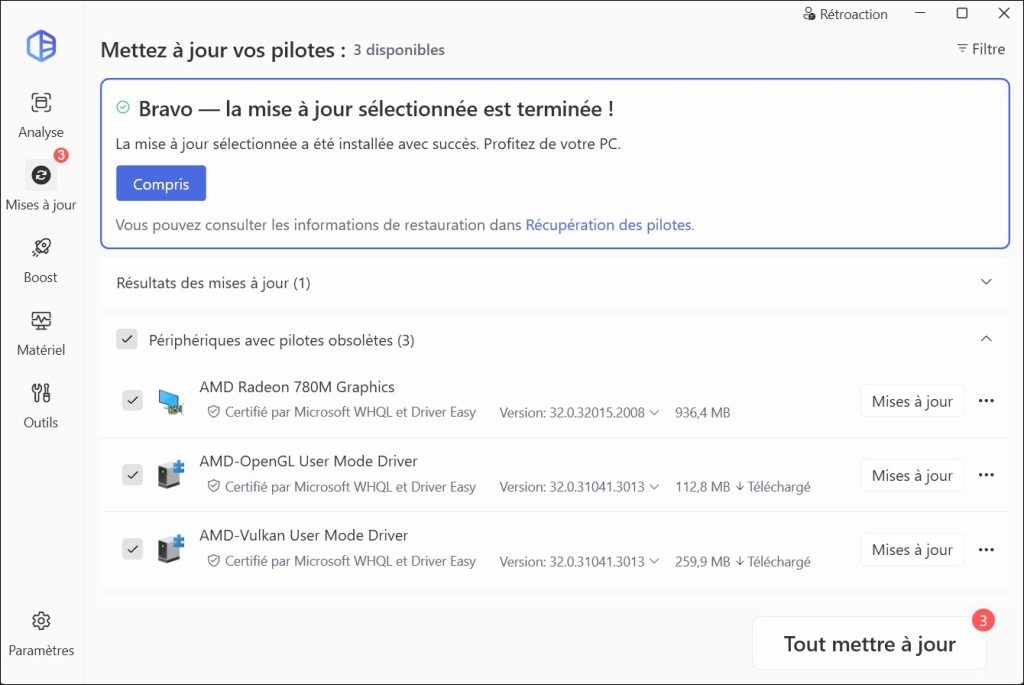Click the Bravo update-finished heading
Viewport: 1024px width, 685px height.
376,108
